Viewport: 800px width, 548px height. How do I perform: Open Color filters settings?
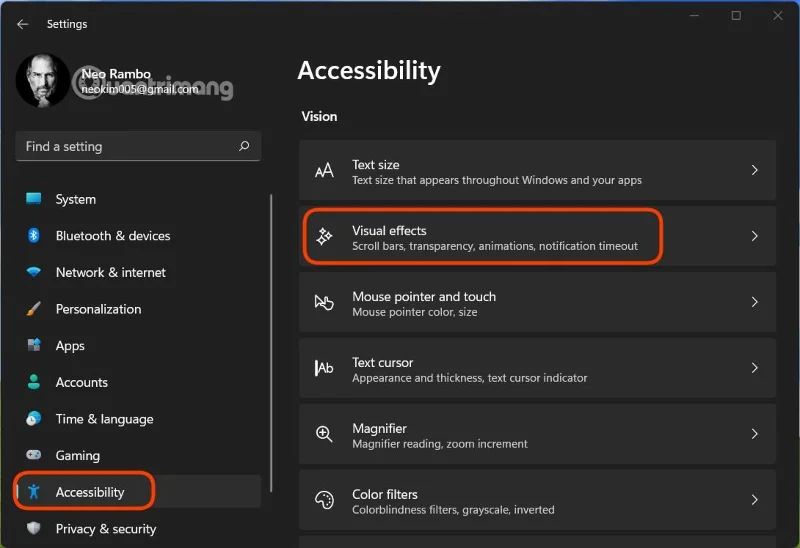point(537,500)
